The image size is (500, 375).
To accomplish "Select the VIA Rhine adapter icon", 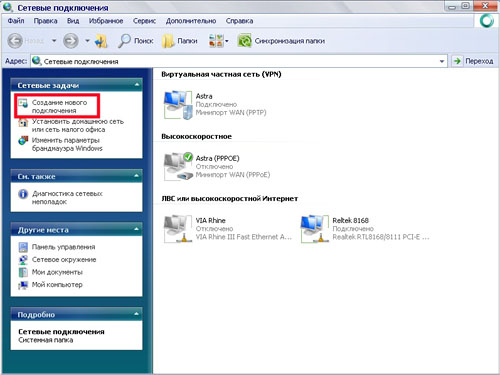I will pyautogui.click(x=178, y=229).
